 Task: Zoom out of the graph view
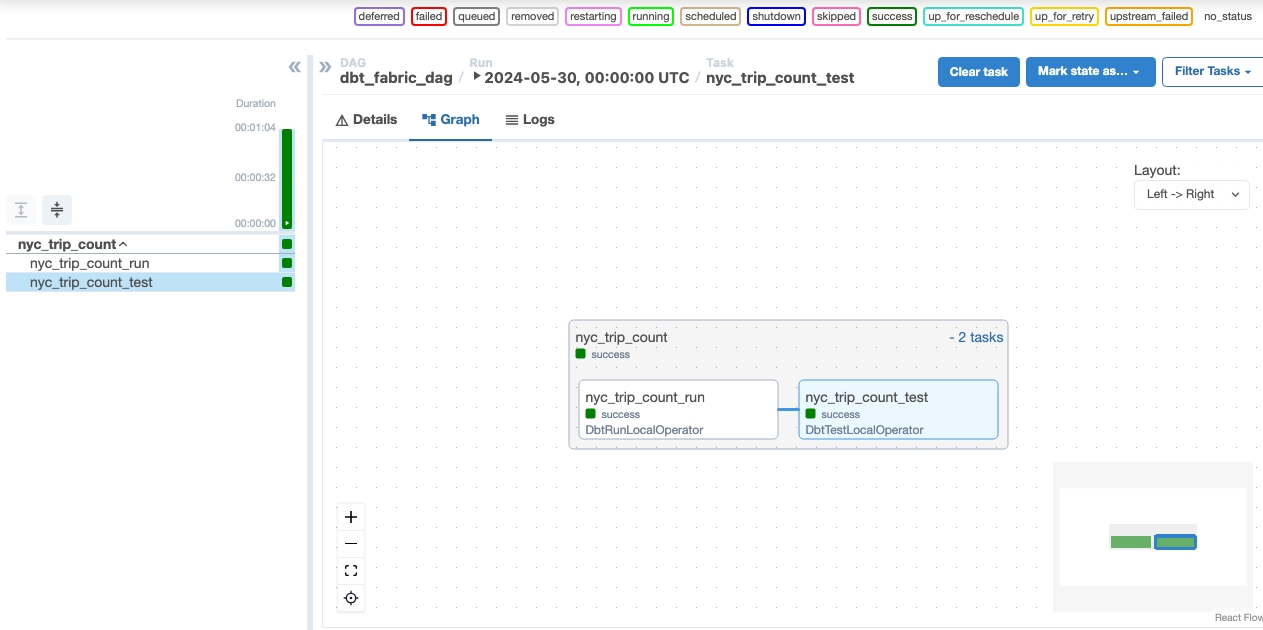pos(351,544)
